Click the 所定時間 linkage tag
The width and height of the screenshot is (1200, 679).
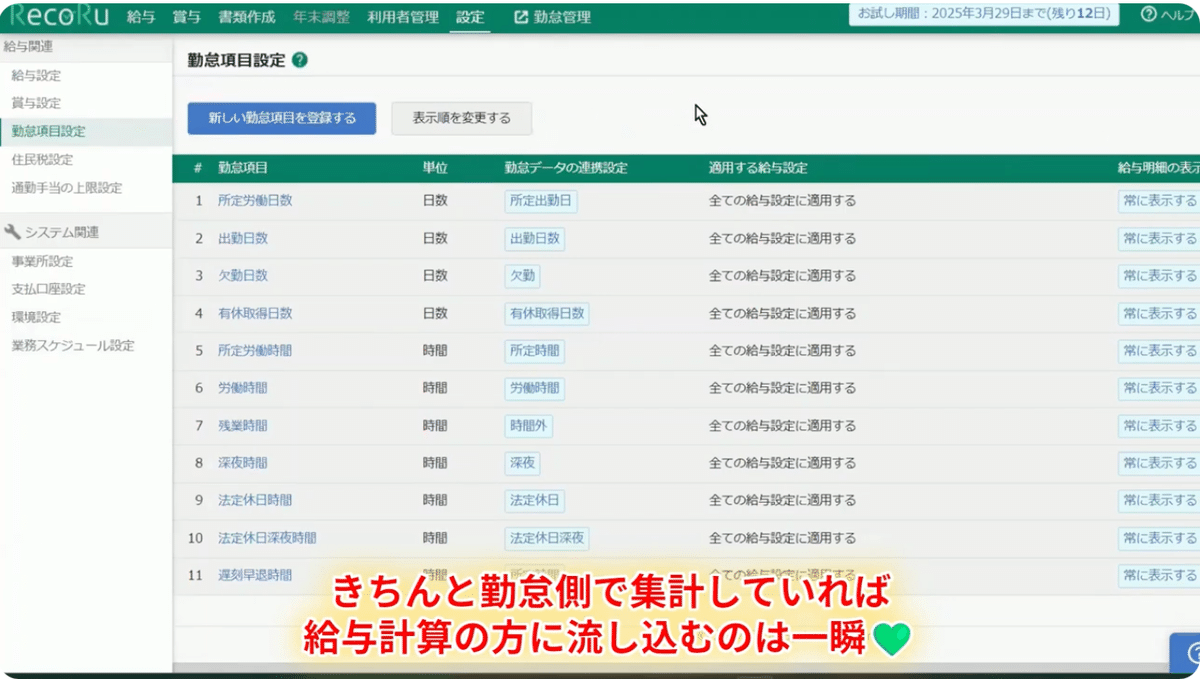(x=535, y=351)
